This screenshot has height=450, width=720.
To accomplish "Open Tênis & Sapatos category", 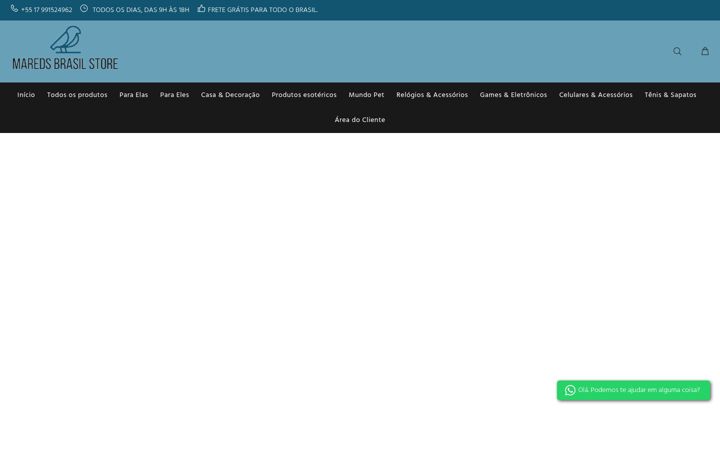I will coord(670,95).
